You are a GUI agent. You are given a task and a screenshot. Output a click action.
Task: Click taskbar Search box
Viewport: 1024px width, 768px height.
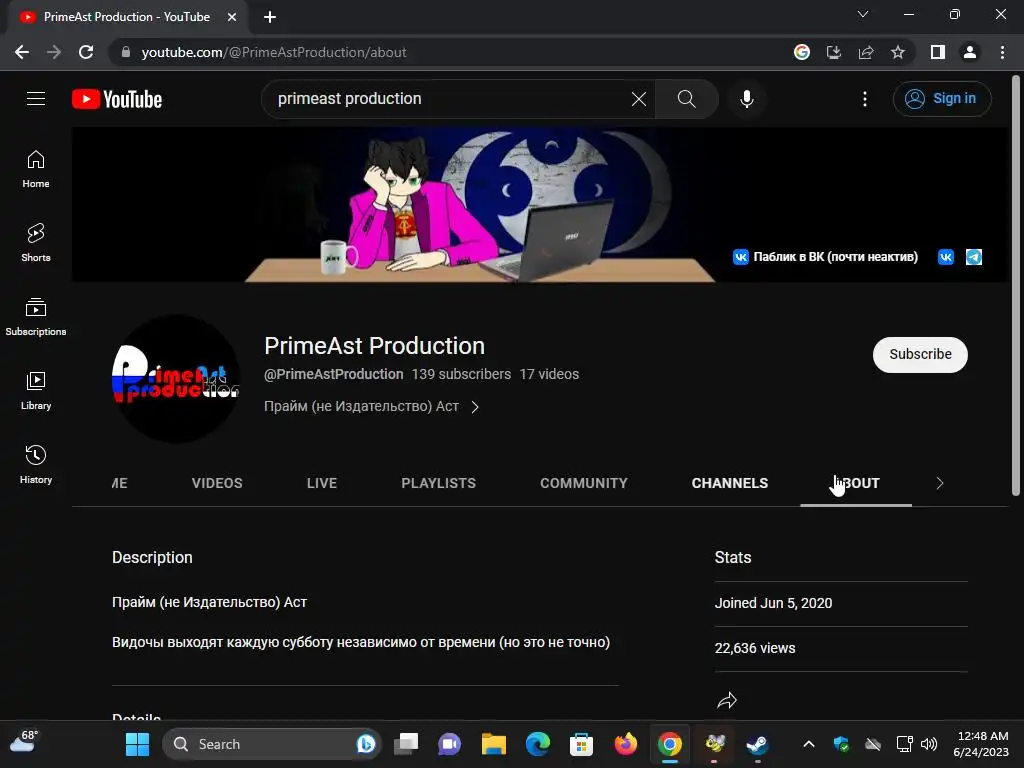[x=272, y=744]
